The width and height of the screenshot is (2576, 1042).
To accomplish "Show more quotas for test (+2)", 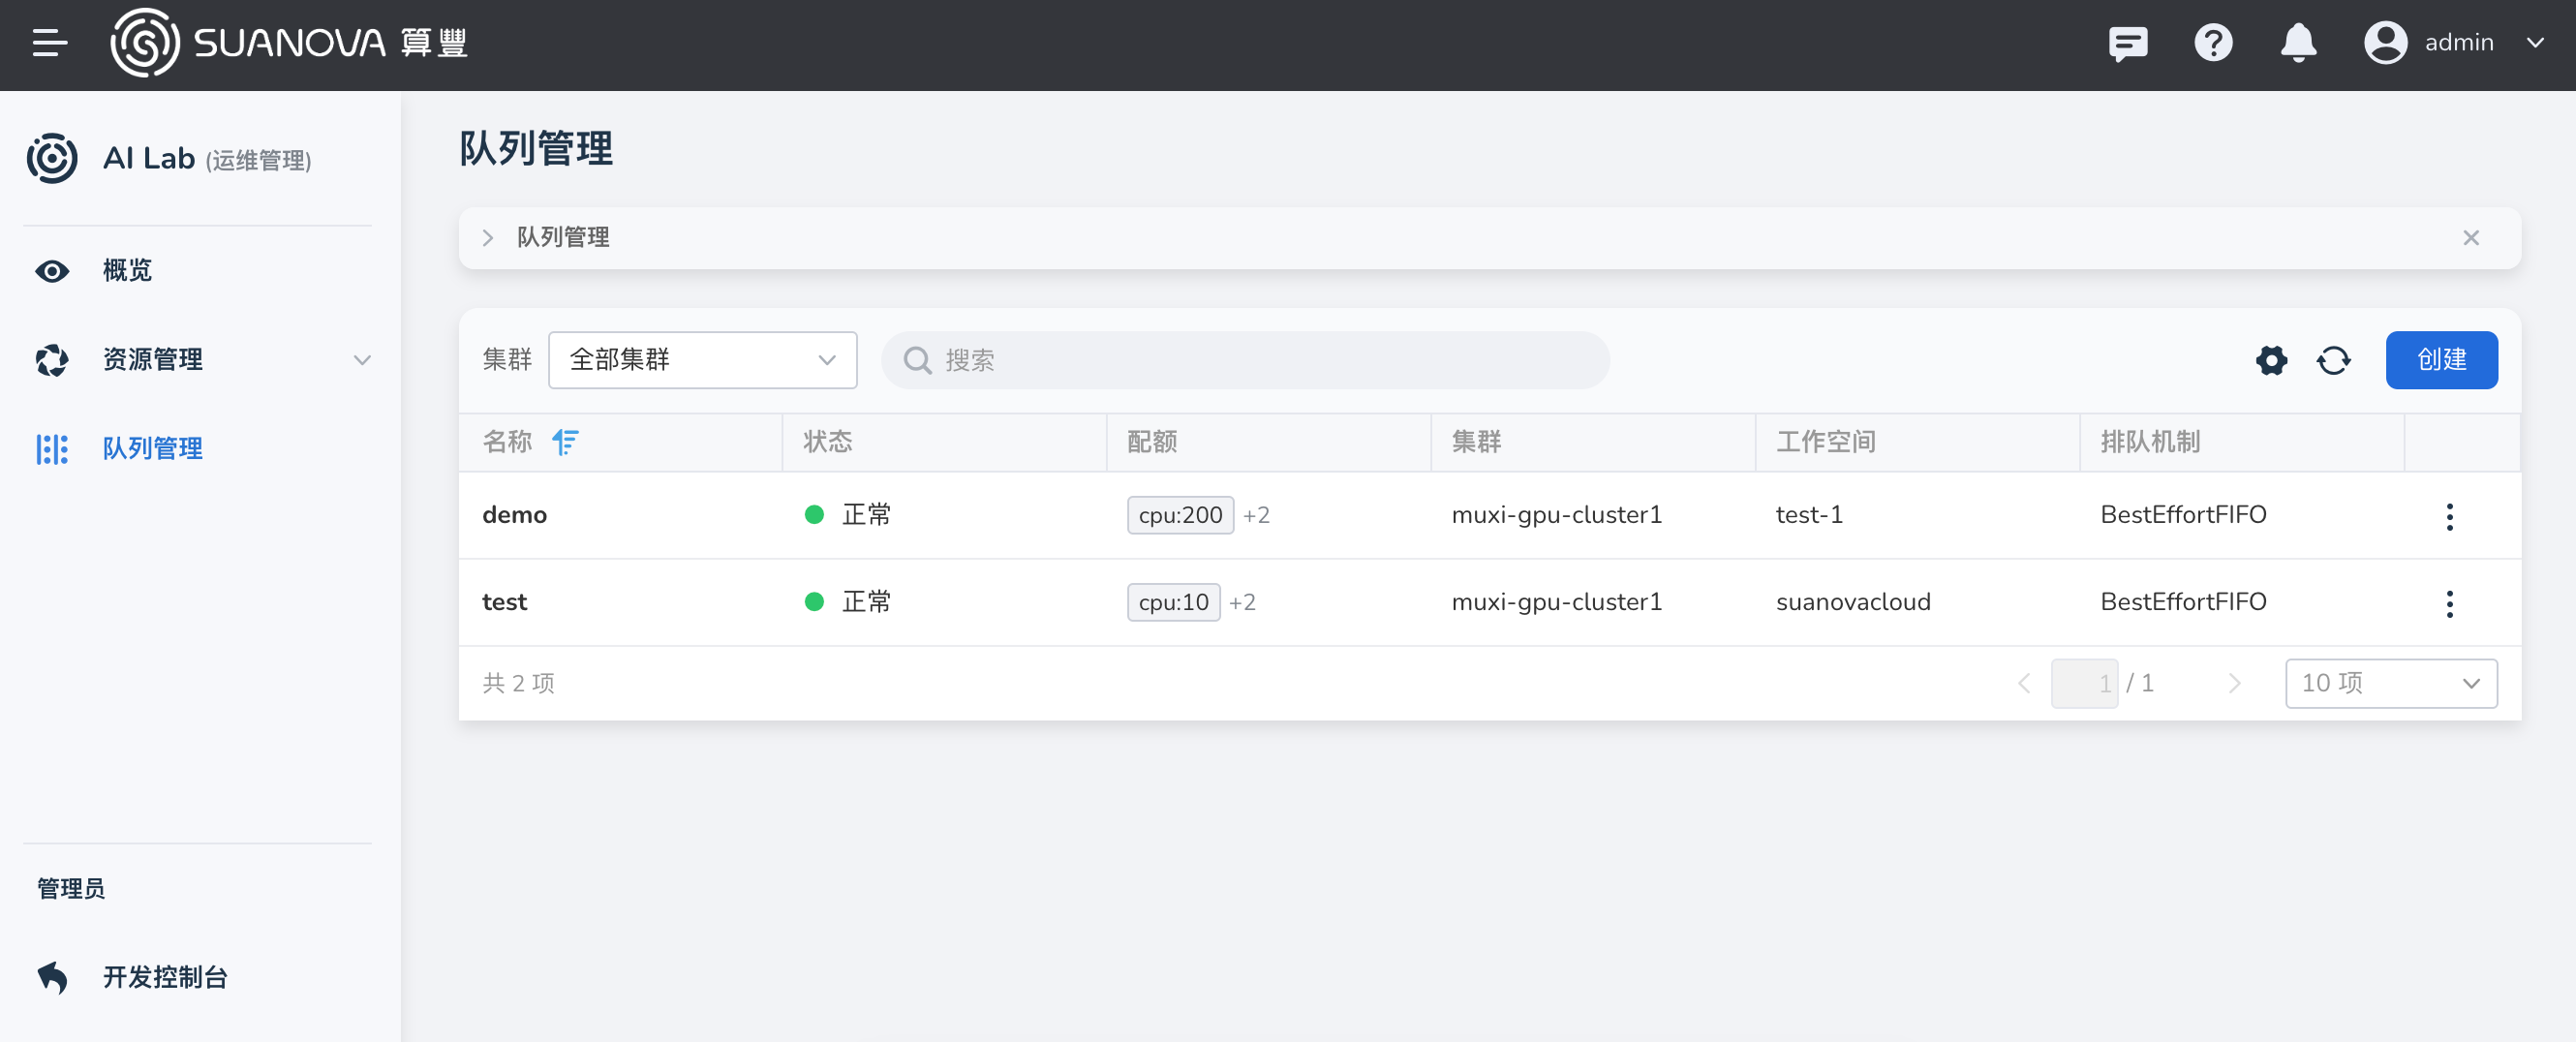I will (x=1242, y=602).
